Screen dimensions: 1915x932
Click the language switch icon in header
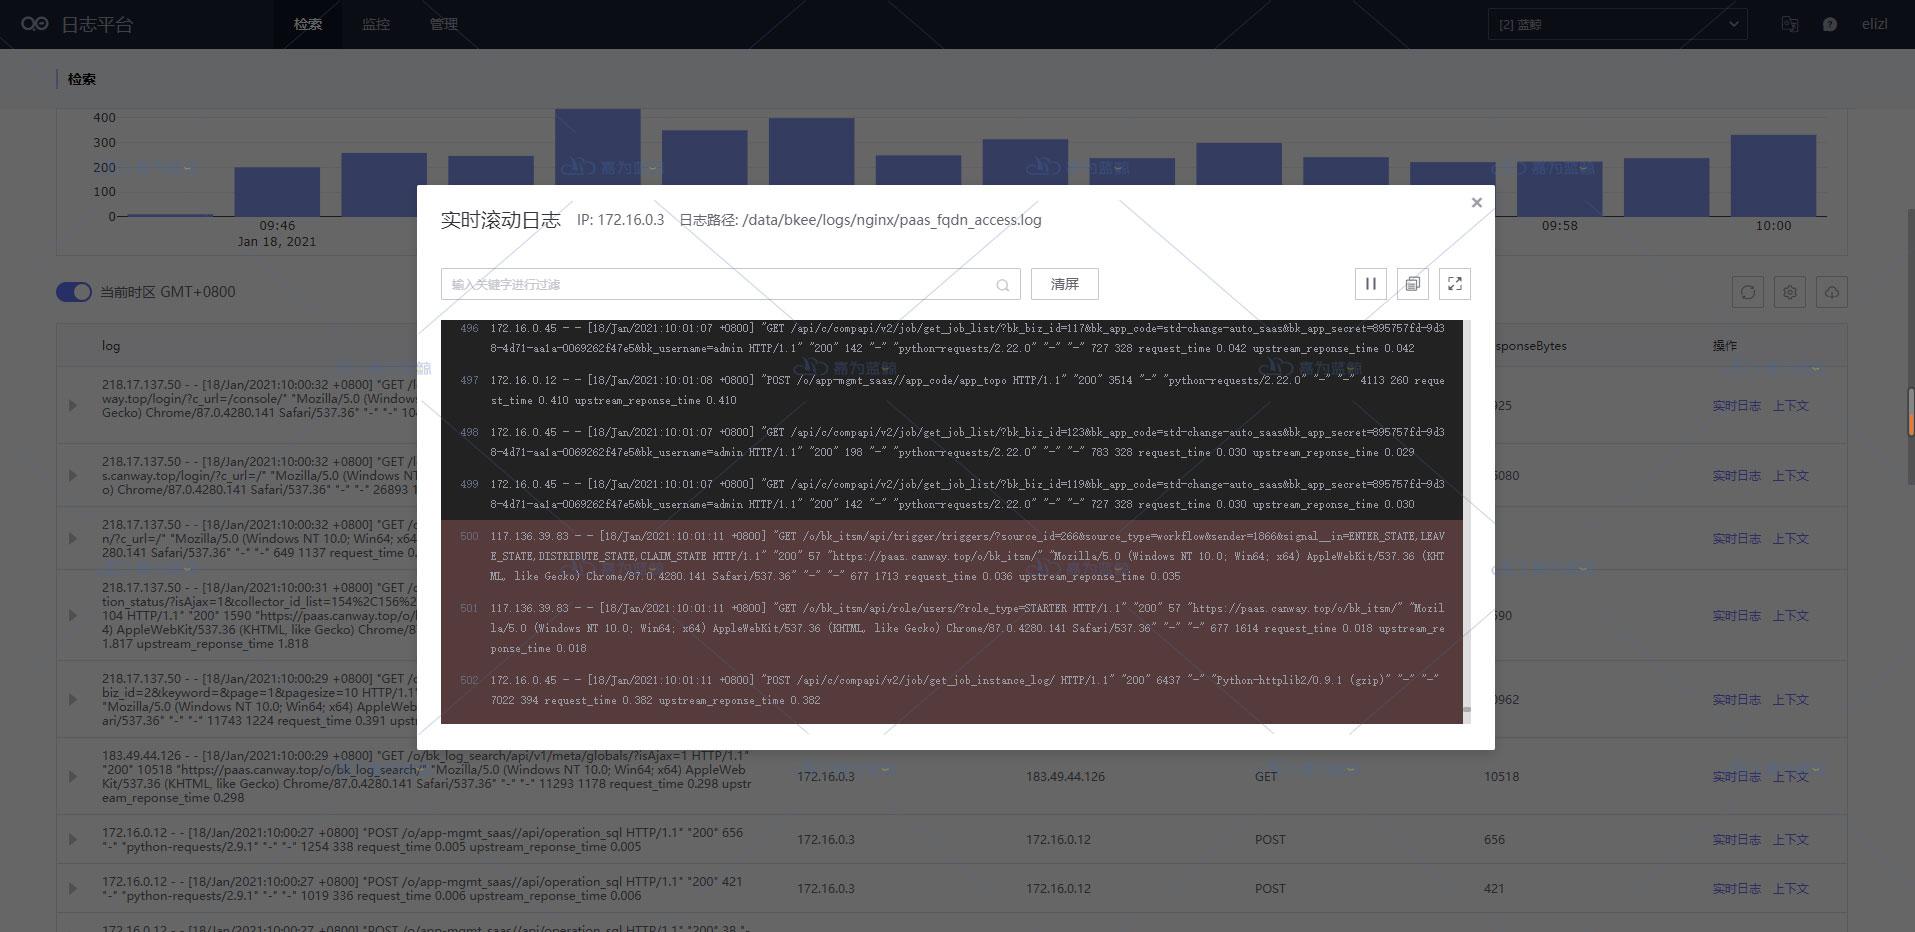[x=1789, y=25]
